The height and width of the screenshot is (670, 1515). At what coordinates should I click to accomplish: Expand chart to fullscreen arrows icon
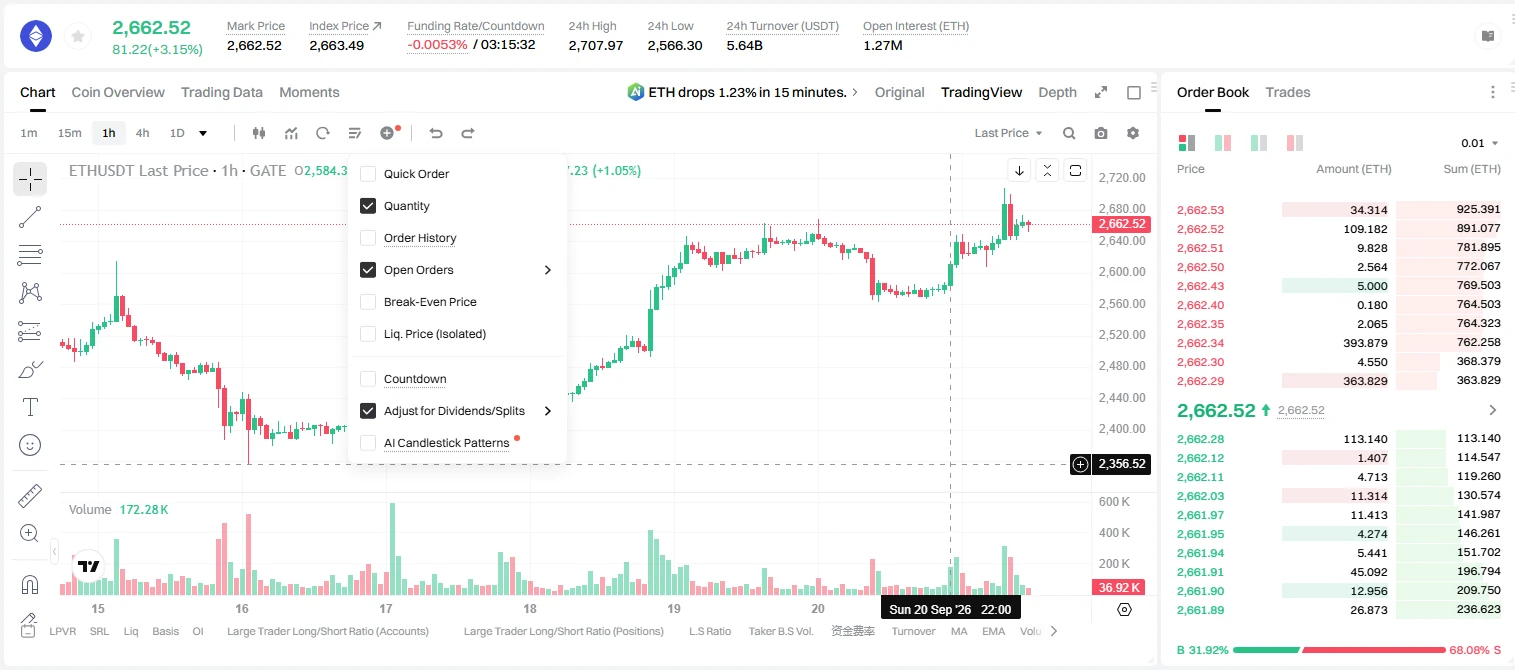pyautogui.click(x=1101, y=92)
